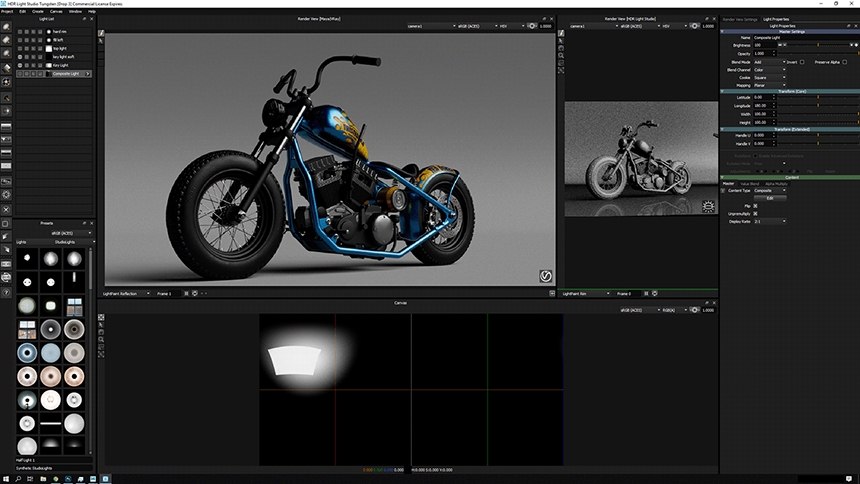Viewport: 860px width, 484px height.
Task: Click the X-circle delete icon in left toolbar
Action: [6, 210]
